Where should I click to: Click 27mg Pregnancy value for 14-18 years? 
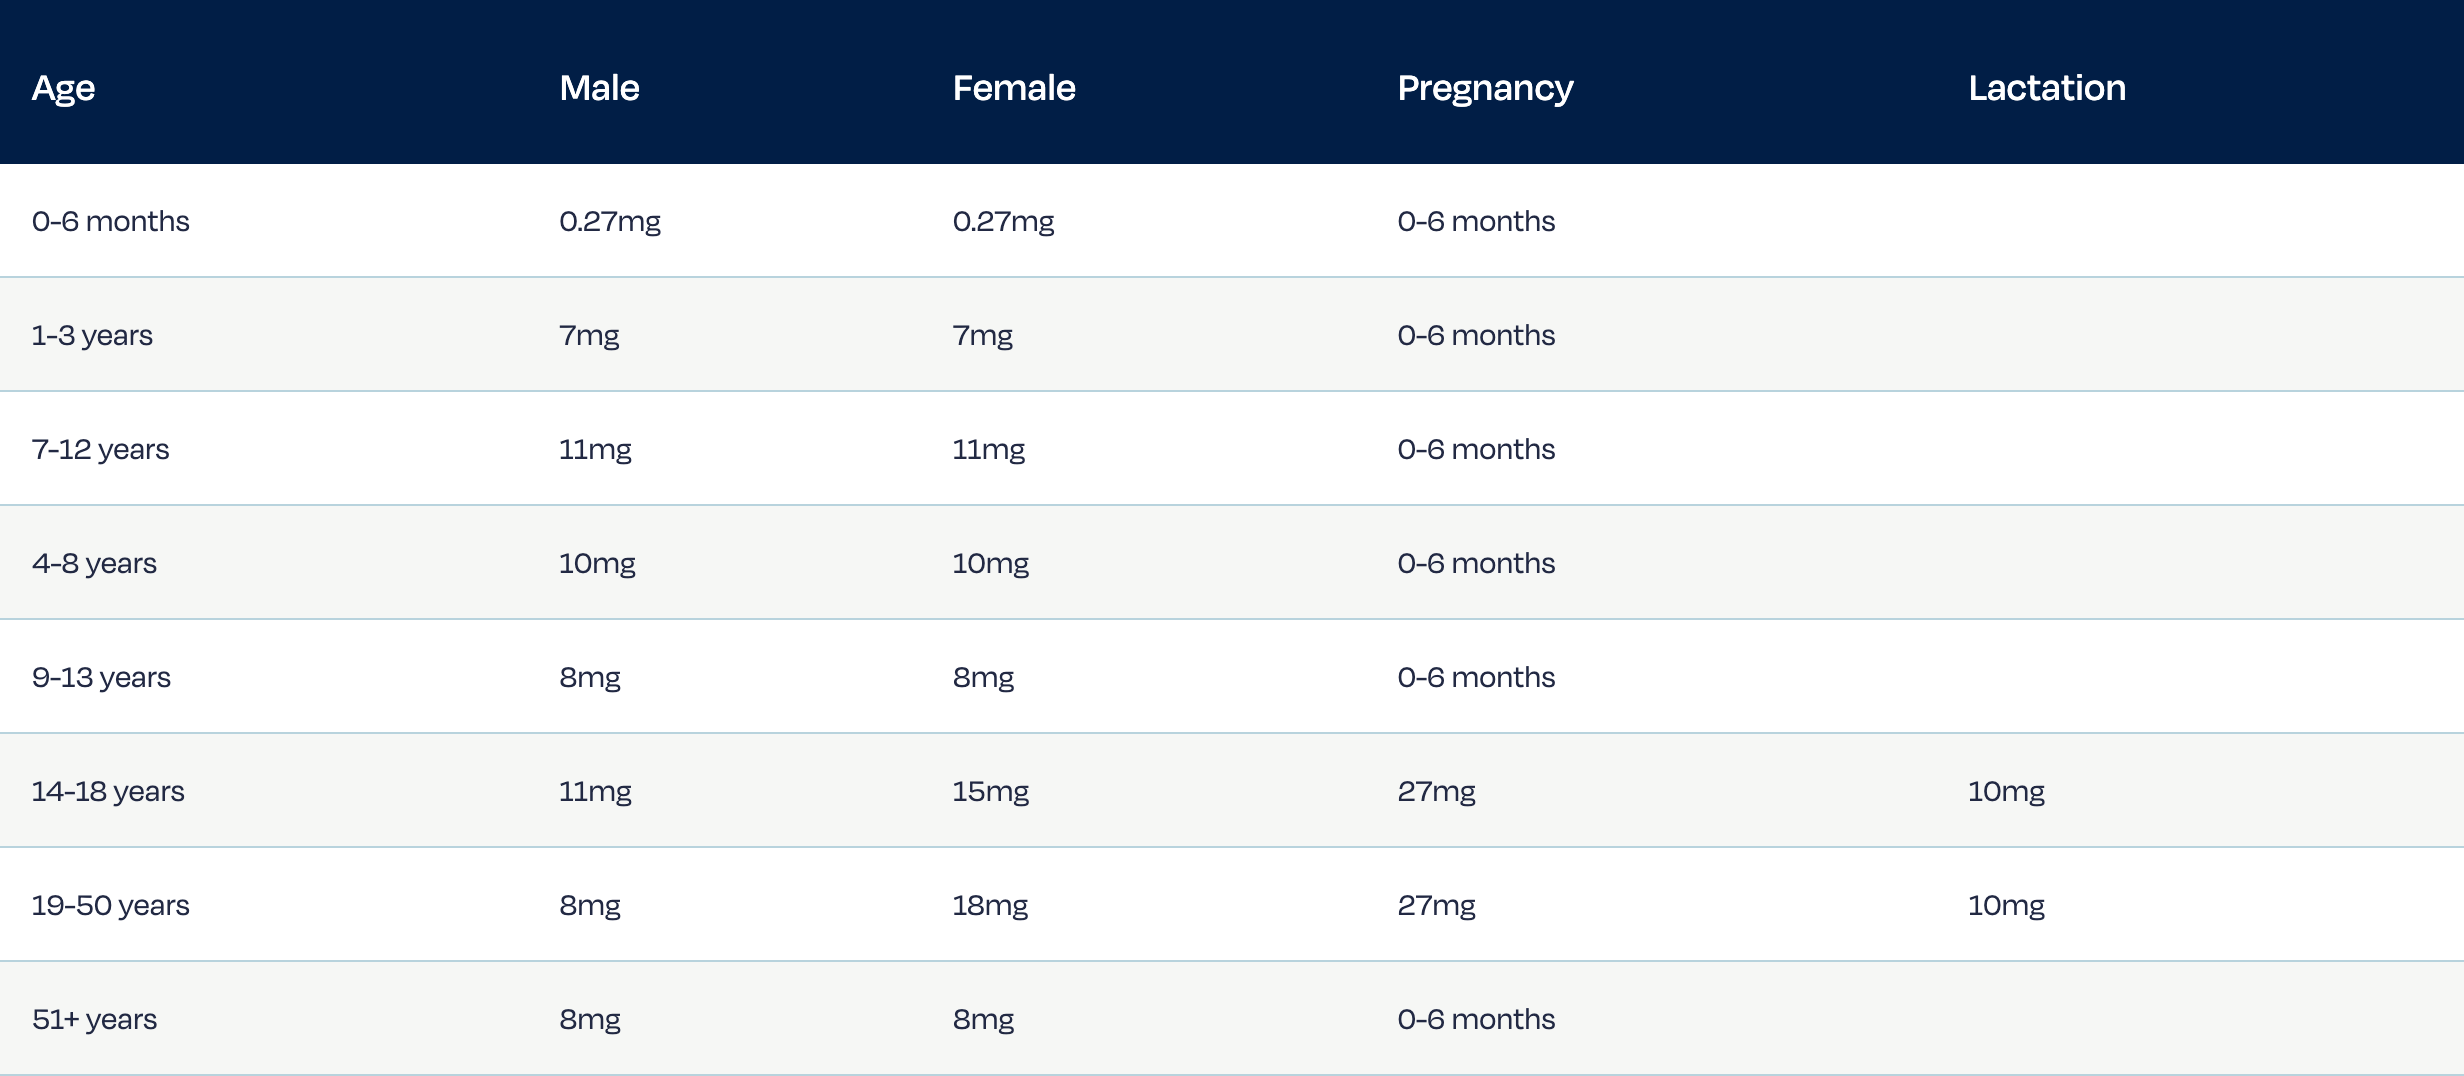click(x=1436, y=791)
